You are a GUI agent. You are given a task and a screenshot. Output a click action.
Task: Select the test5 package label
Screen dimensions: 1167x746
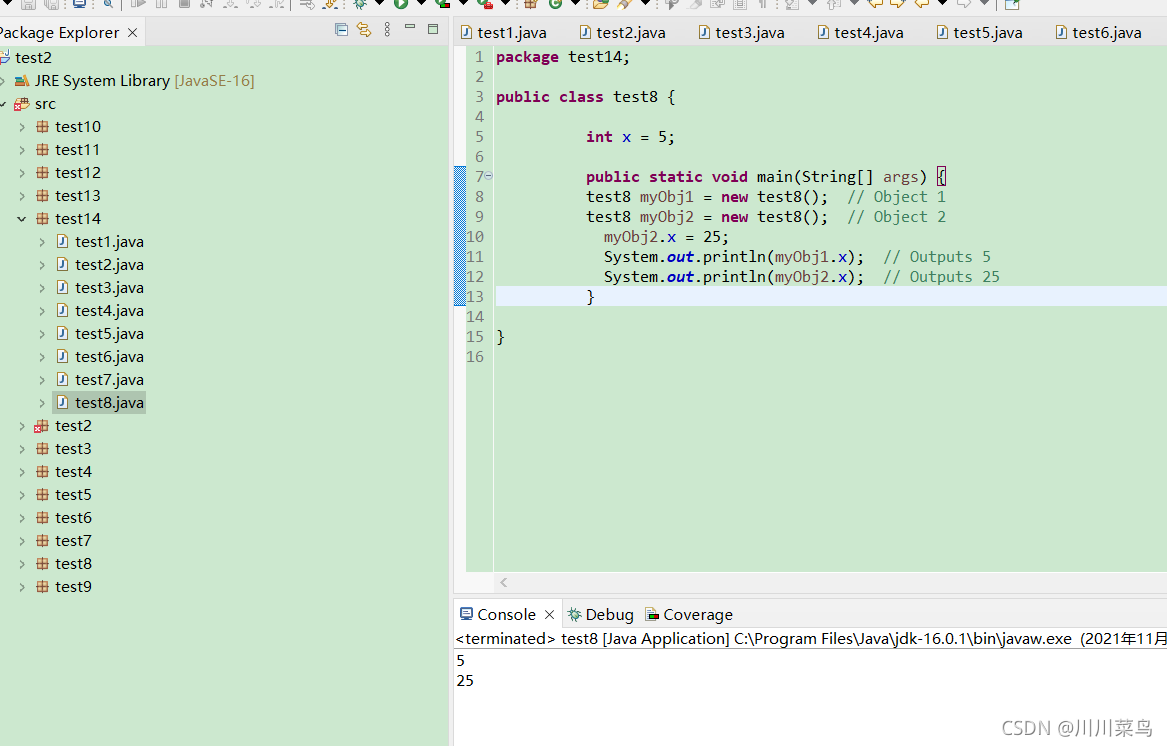pyautogui.click(x=73, y=495)
